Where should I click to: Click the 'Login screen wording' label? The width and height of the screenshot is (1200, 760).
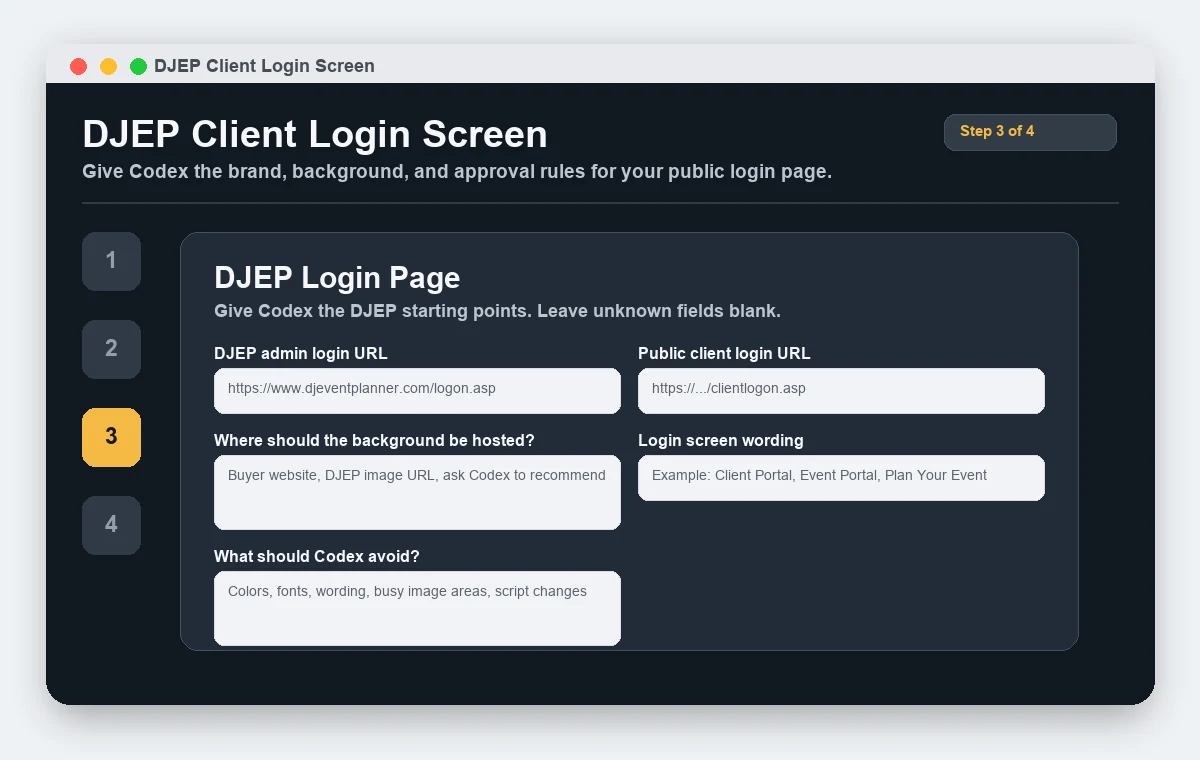[x=721, y=440]
